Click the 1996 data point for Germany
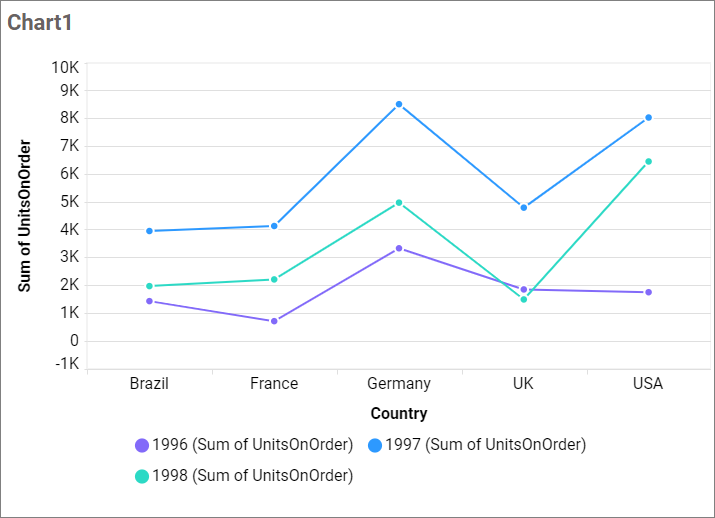 pyautogui.click(x=399, y=248)
